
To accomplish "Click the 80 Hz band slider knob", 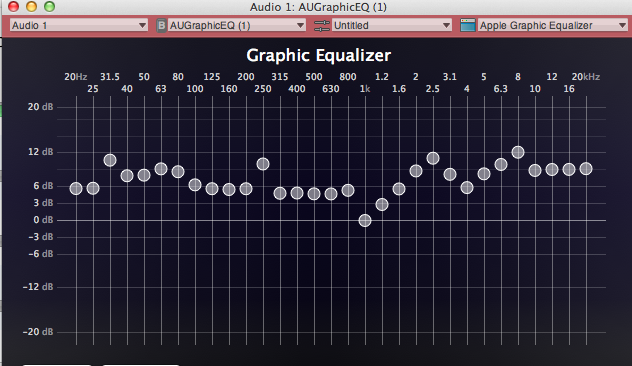I will tap(178, 171).
